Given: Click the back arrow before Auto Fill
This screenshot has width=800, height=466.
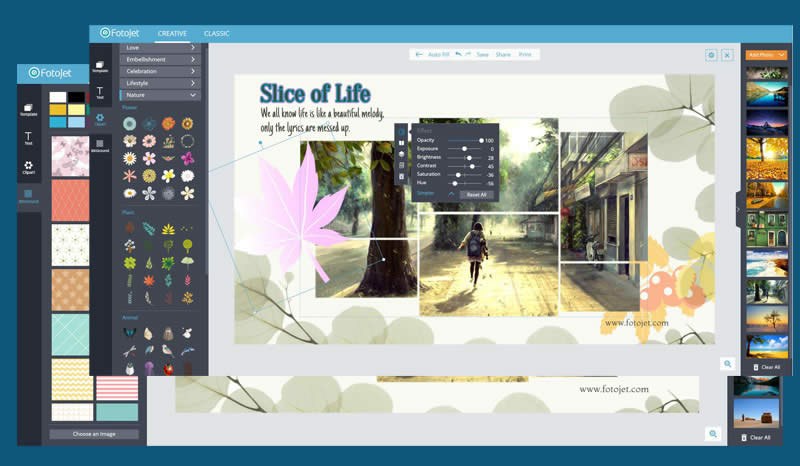Looking at the screenshot, I should [x=419, y=54].
